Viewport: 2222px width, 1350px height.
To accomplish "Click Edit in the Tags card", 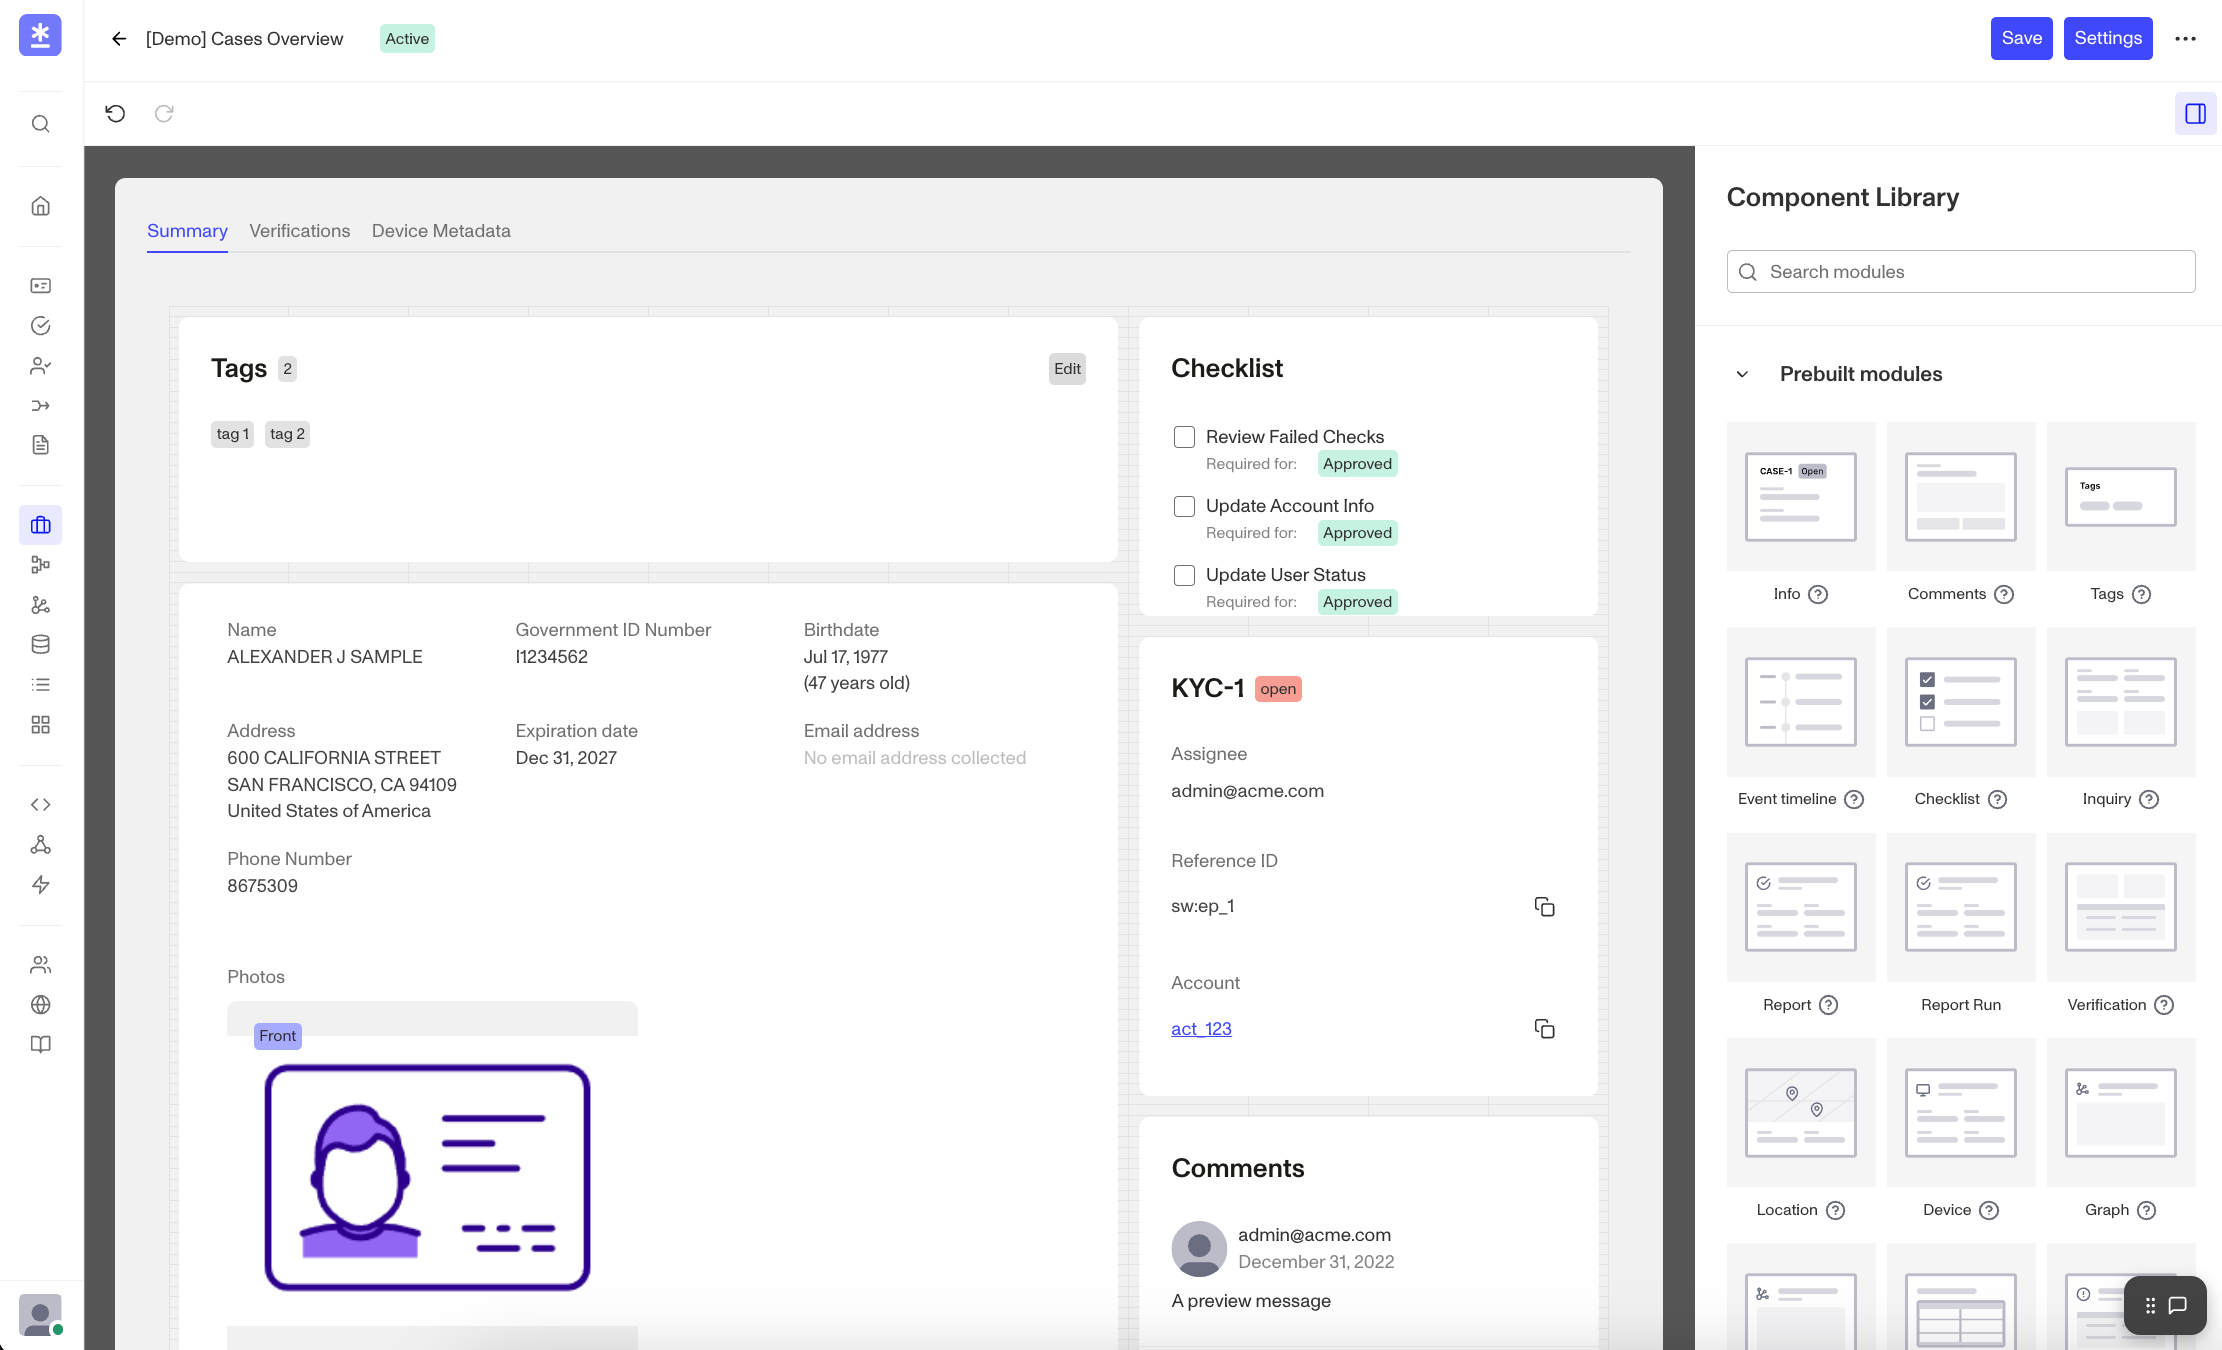I will (x=1067, y=369).
